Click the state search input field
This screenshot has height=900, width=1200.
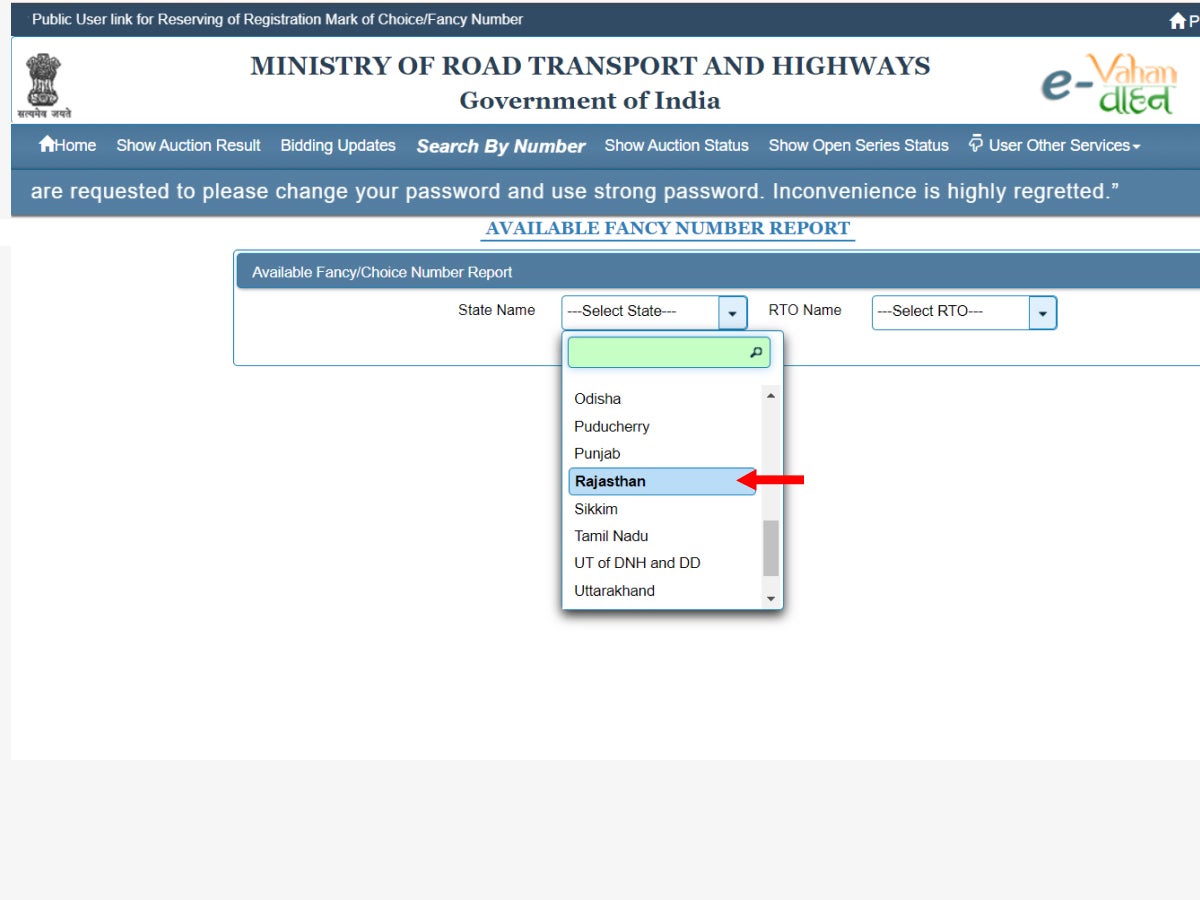pyautogui.click(x=657, y=353)
